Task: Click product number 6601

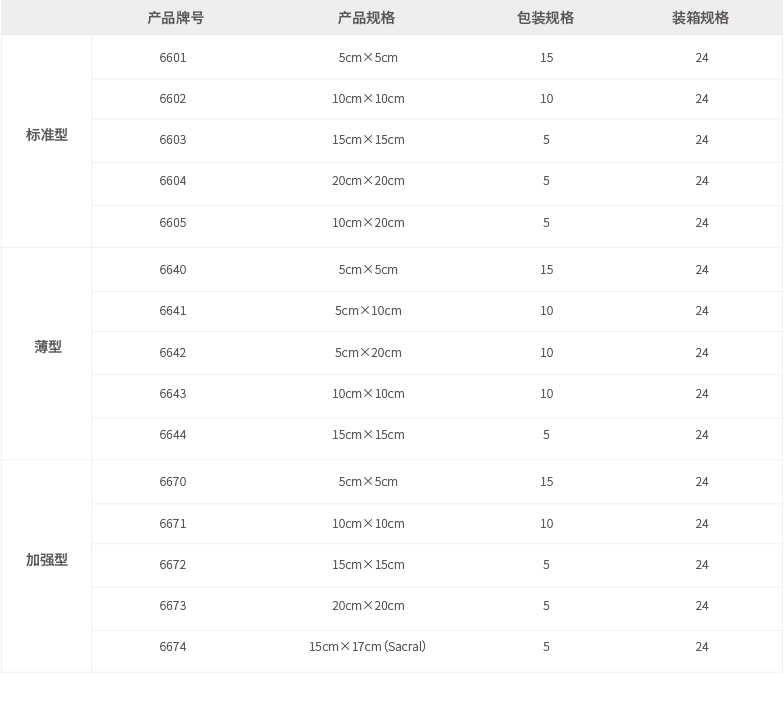Action: 173,58
